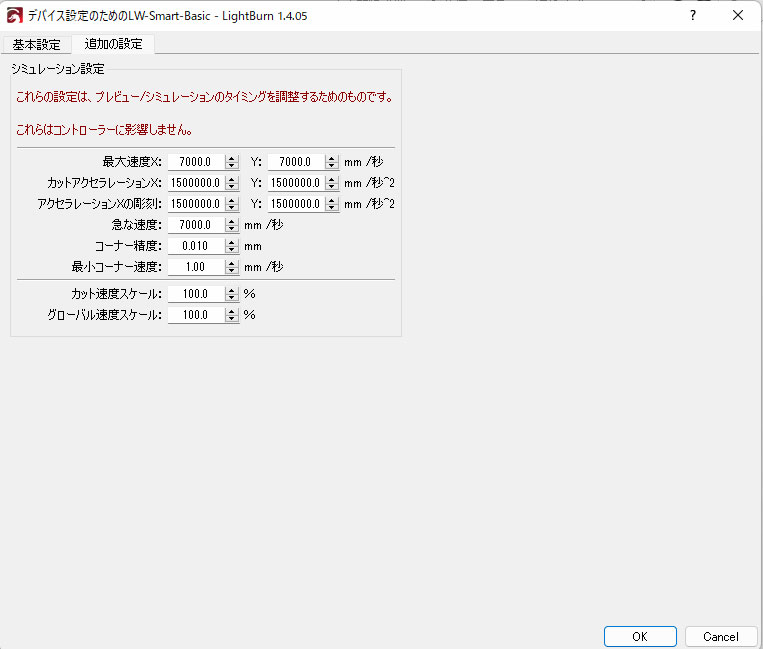Viewport: 763px width, 649px height.
Task: Click OK to confirm device settings
Action: pyautogui.click(x=640, y=636)
